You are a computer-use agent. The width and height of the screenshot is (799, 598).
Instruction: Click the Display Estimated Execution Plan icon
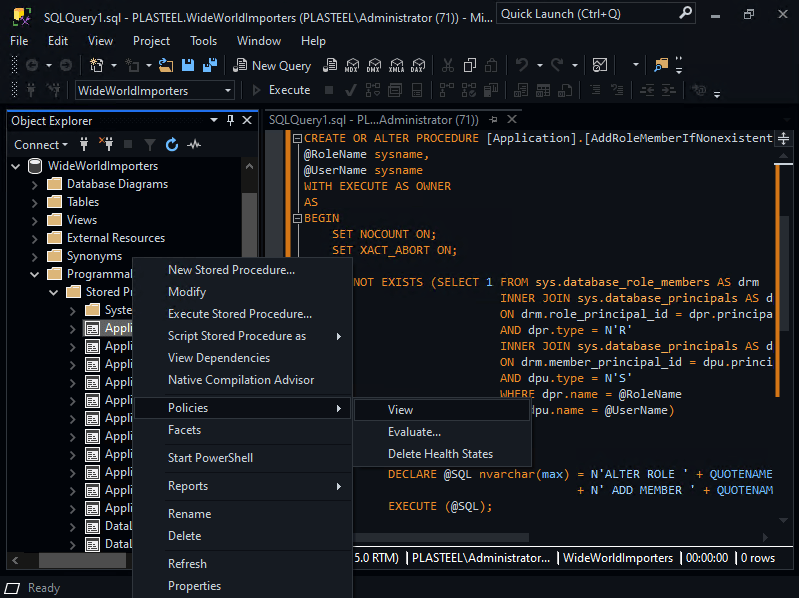[372, 91]
